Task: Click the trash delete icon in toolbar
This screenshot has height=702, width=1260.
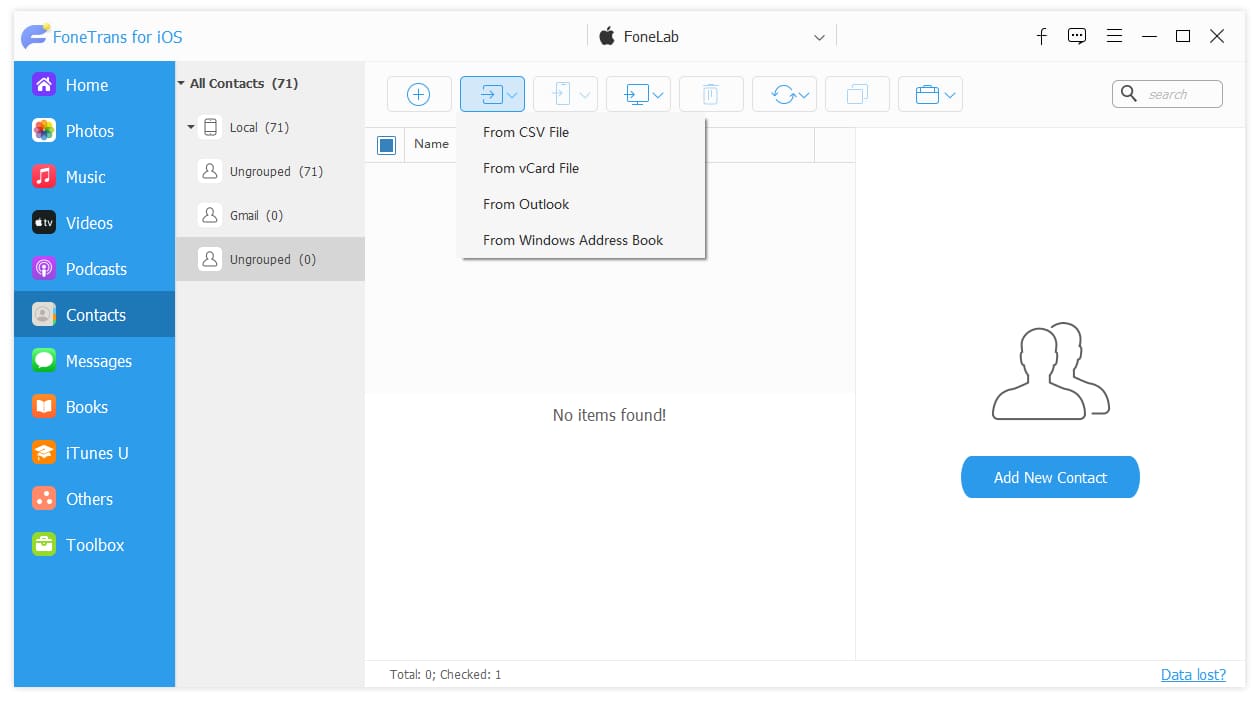Action: [x=711, y=94]
